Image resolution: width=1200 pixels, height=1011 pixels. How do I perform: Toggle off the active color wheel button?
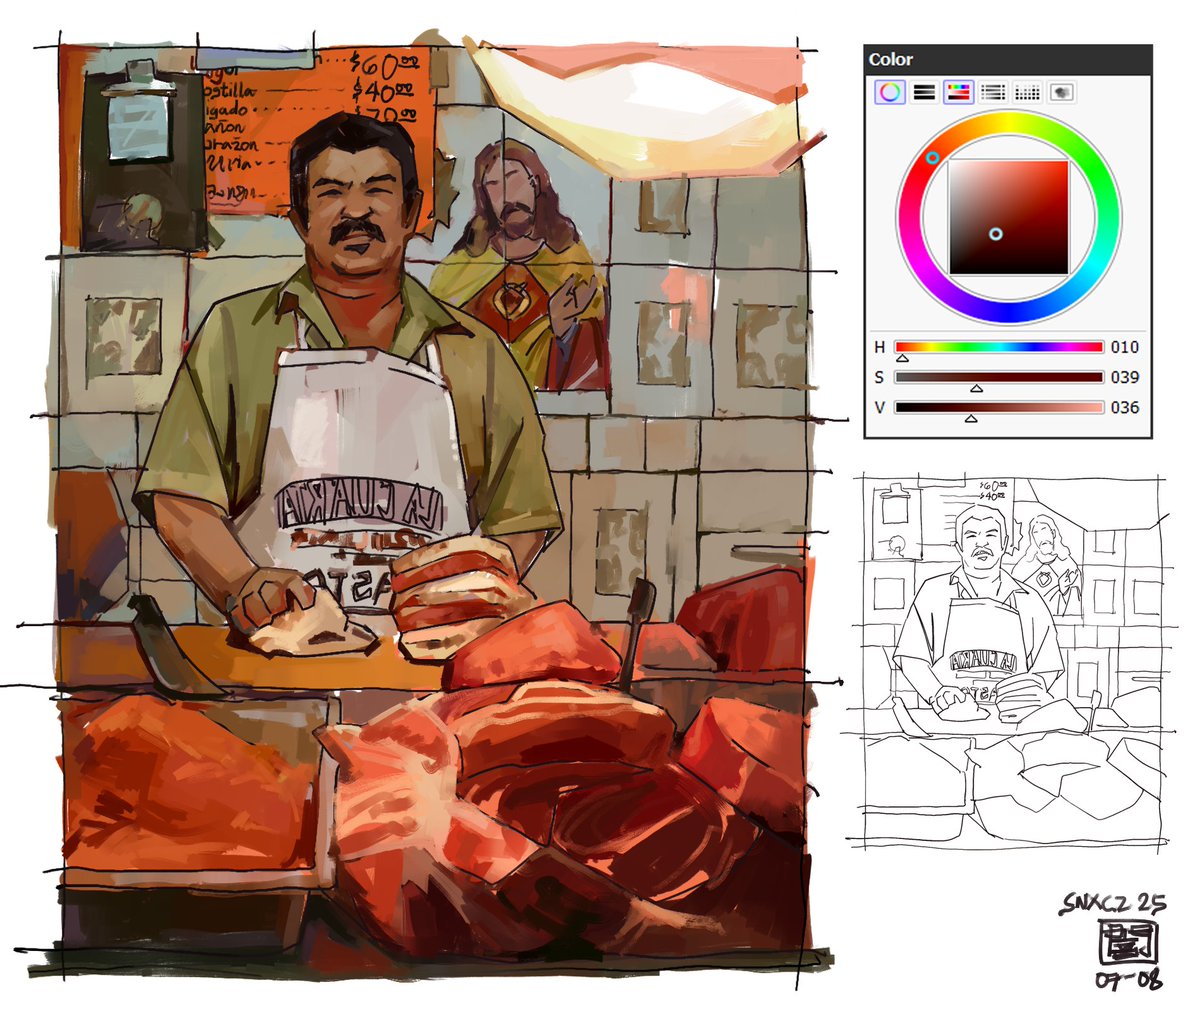tap(890, 92)
